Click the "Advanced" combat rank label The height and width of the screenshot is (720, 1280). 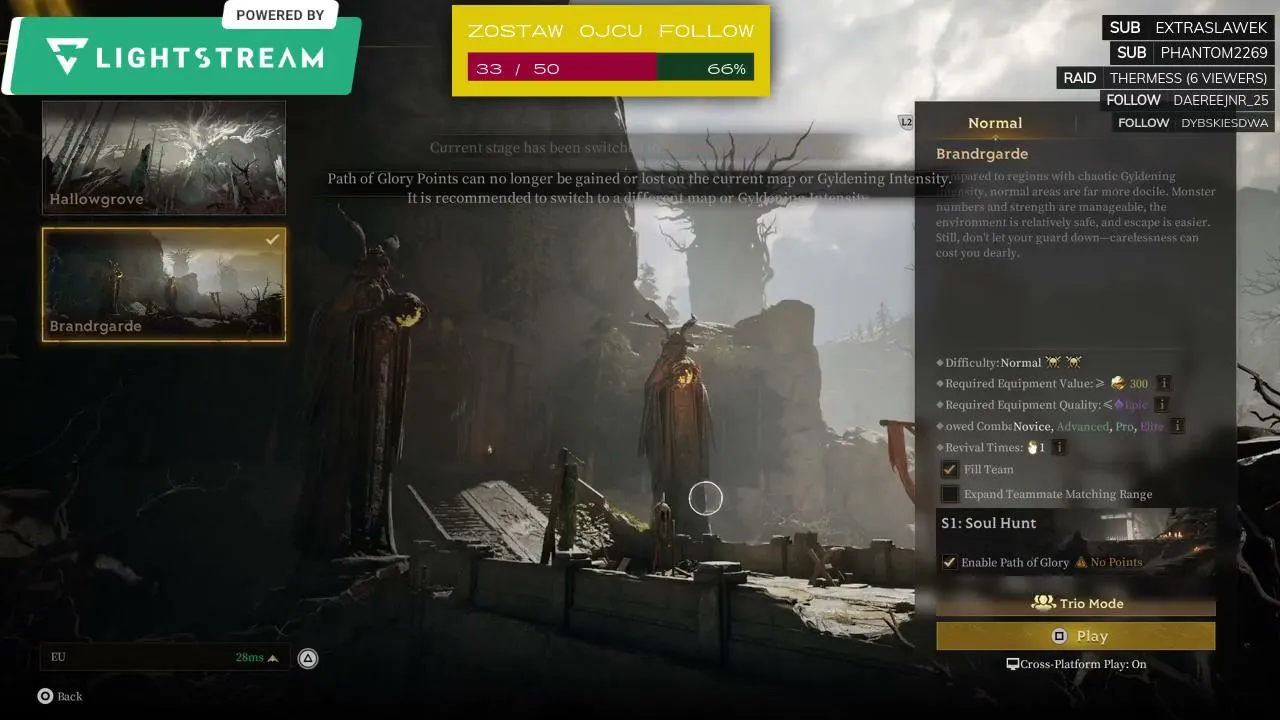click(1083, 426)
